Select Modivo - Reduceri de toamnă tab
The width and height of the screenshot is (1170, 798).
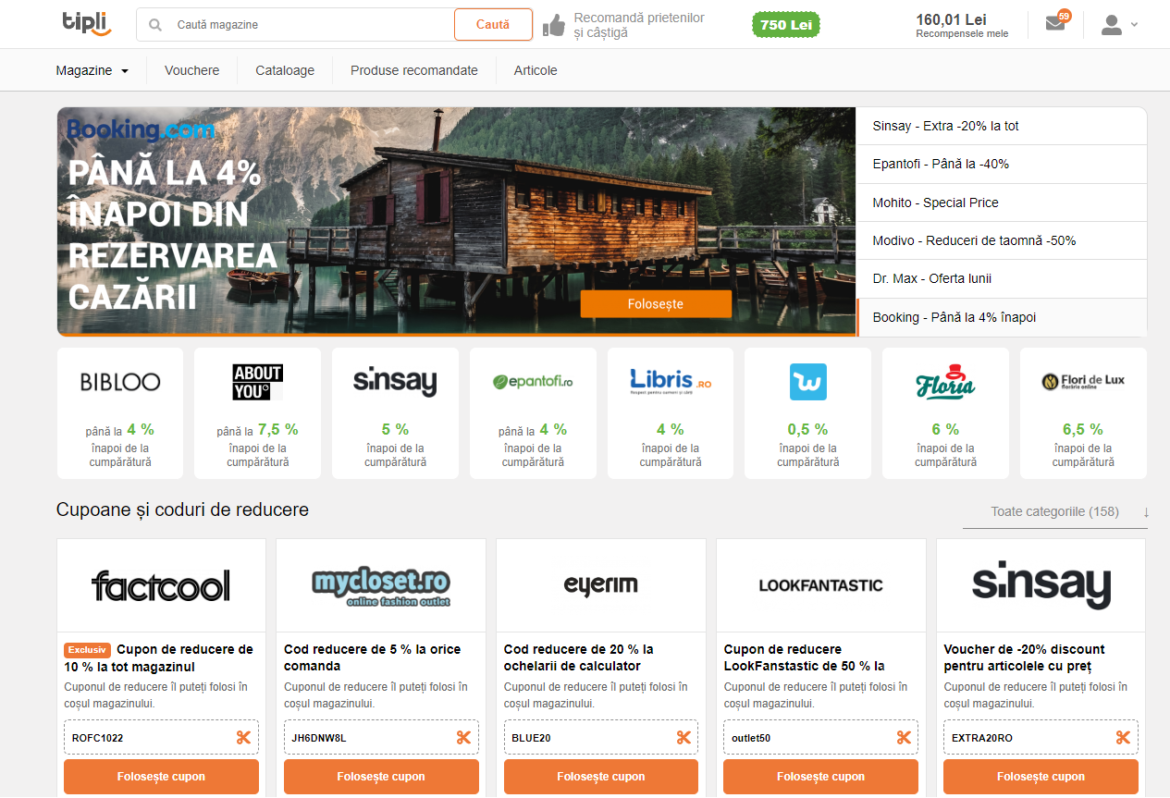pyautogui.click(x=1002, y=241)
